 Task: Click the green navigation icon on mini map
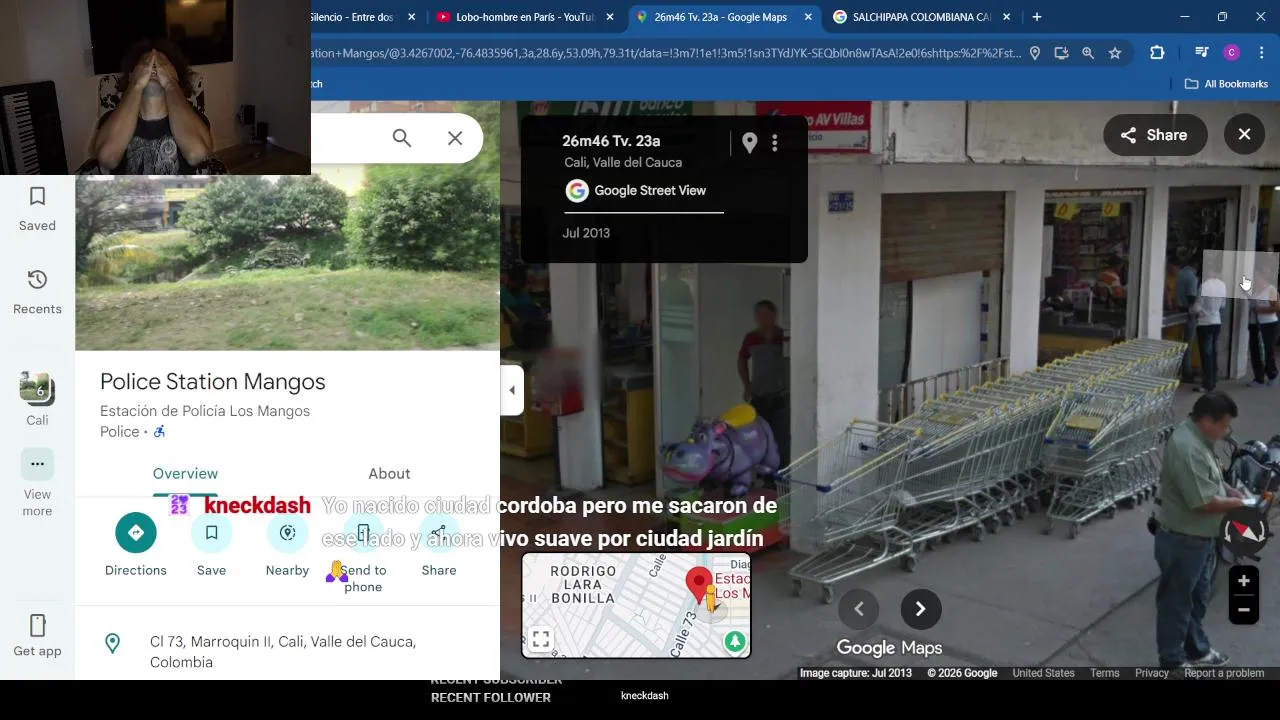point(735,641)
